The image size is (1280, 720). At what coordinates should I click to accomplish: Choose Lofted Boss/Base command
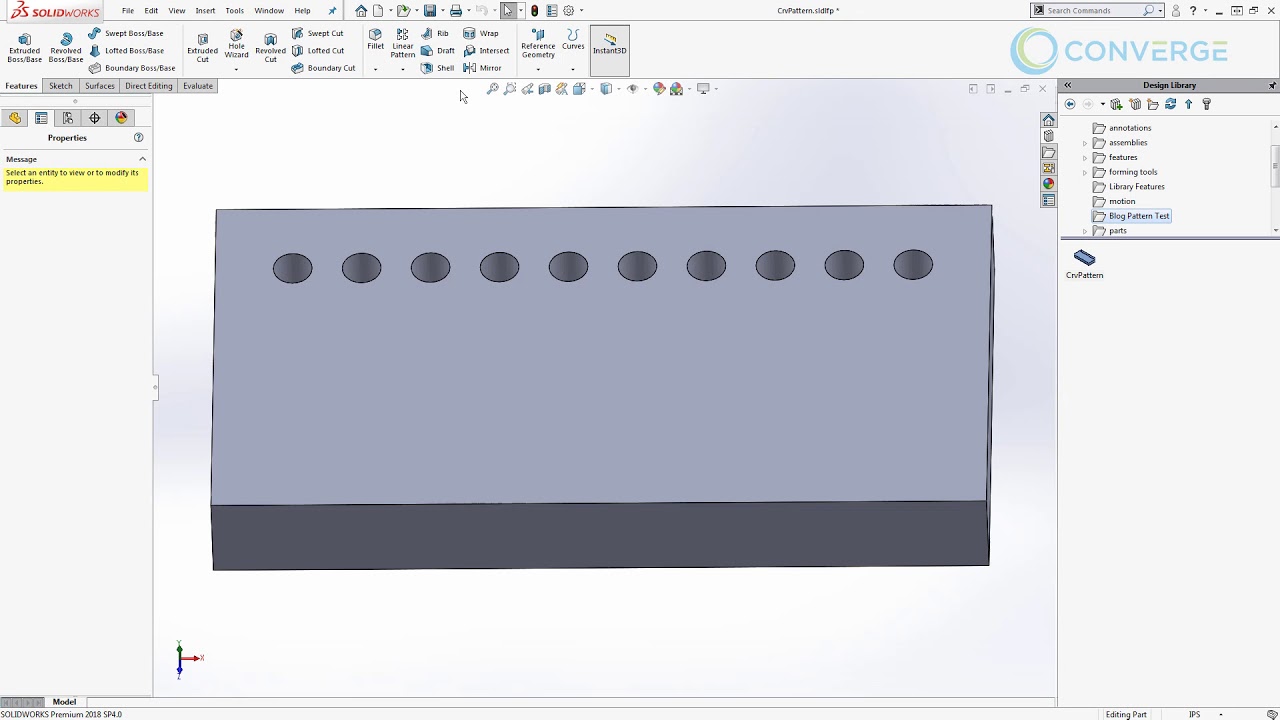125,50
